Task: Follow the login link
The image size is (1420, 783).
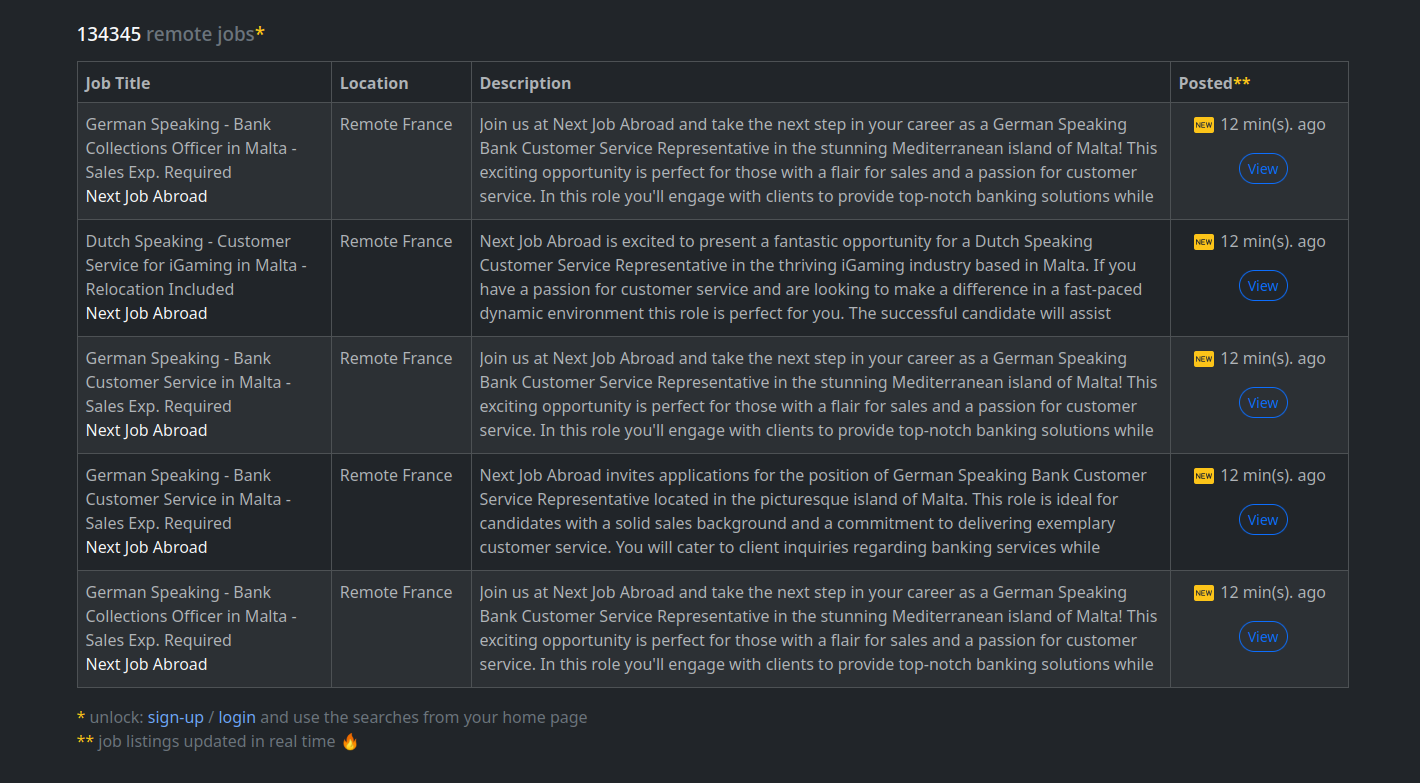Action: [237, 717]
